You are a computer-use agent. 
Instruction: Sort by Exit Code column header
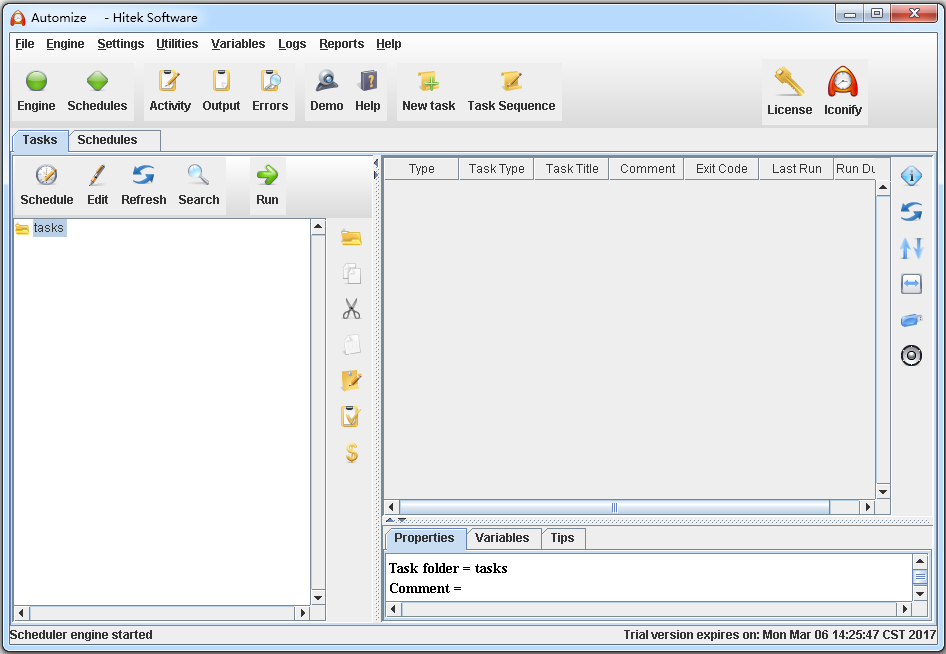coord(722,169)
